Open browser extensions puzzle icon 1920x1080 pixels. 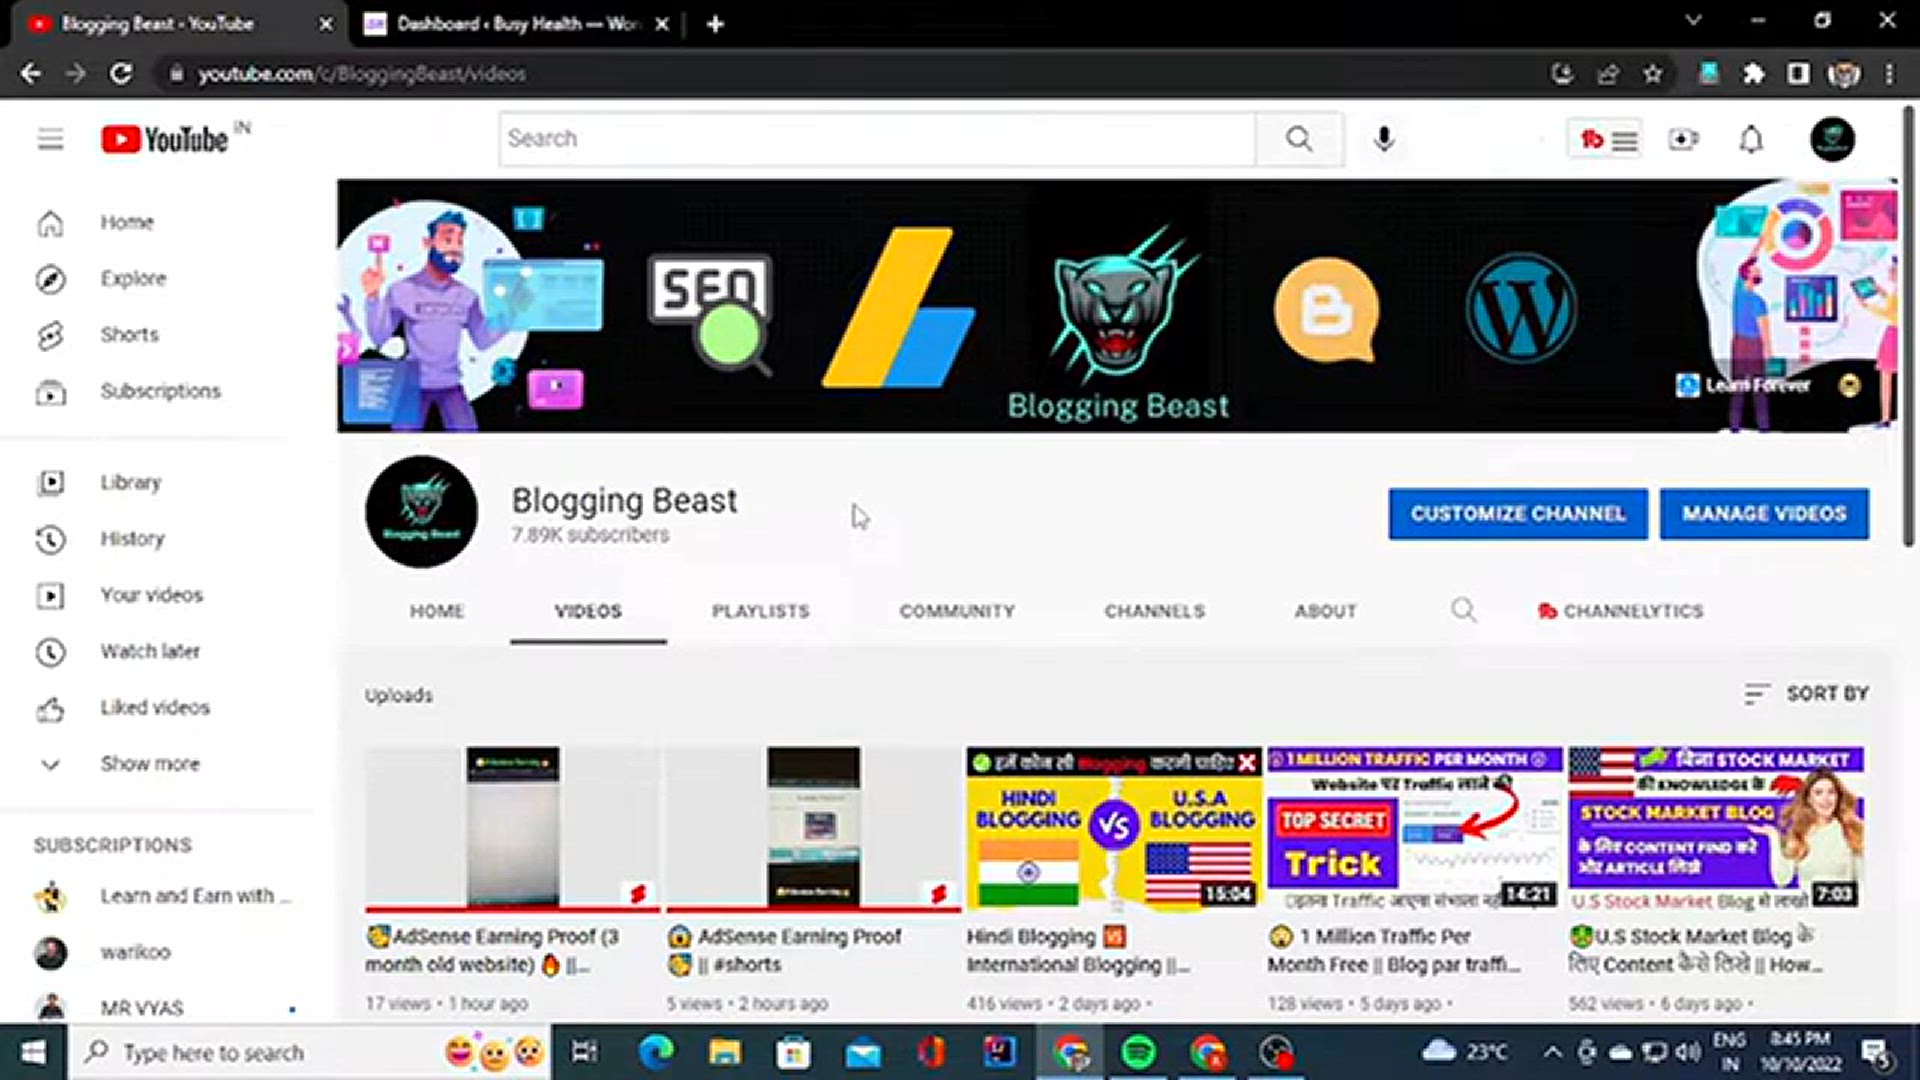[x=1753, y=74]
